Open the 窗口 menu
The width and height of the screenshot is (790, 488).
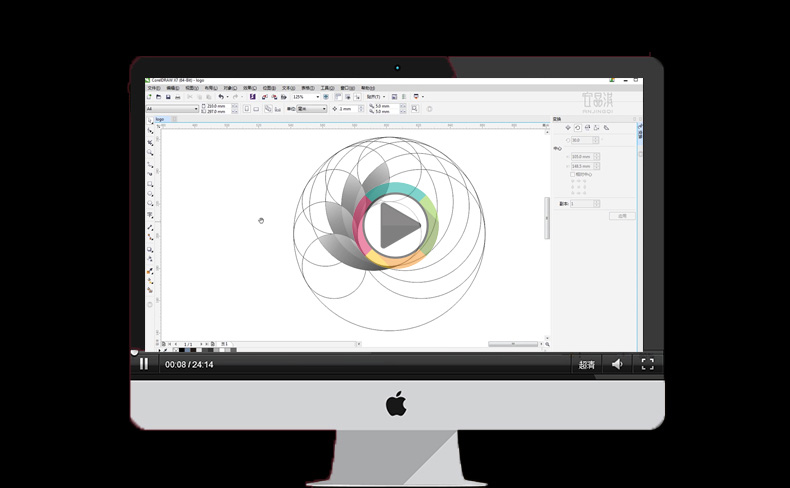[348, 88]
